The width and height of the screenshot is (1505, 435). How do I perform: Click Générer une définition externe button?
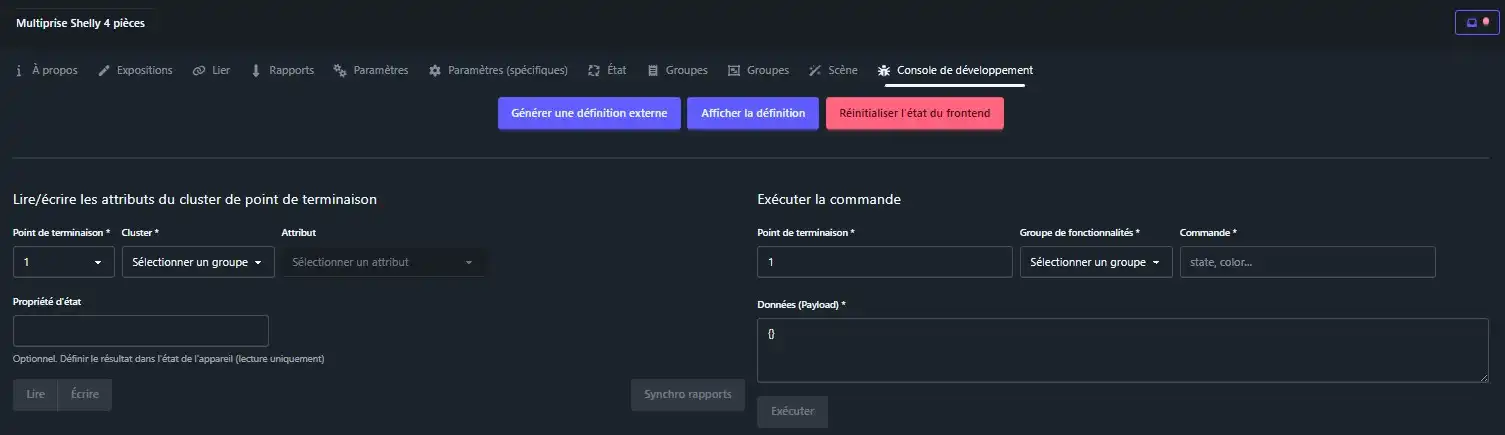click(x=589, y=113)
